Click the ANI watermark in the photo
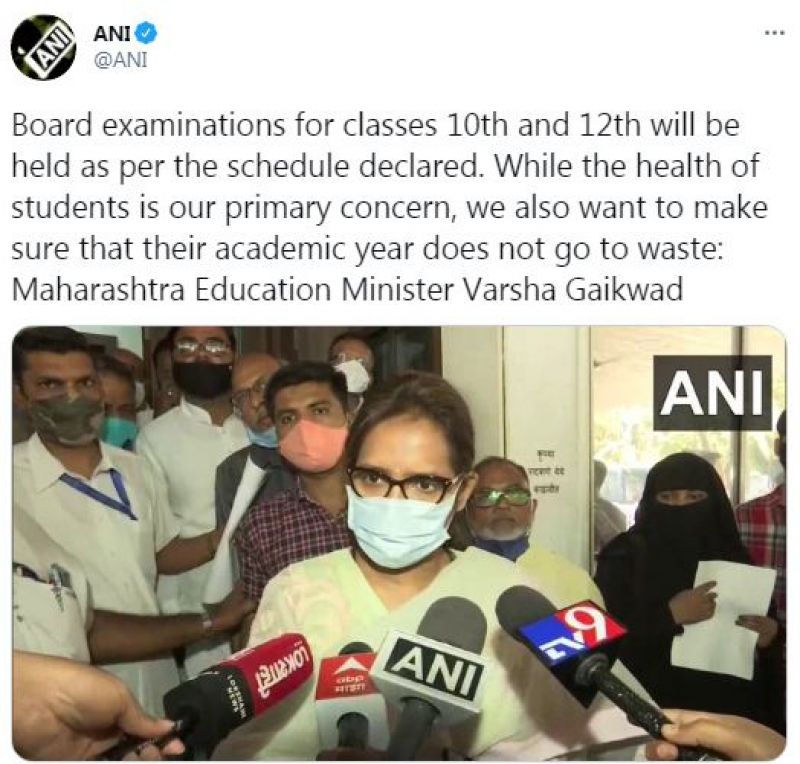This screenshot has width=800, height=764. pos(712,393)
